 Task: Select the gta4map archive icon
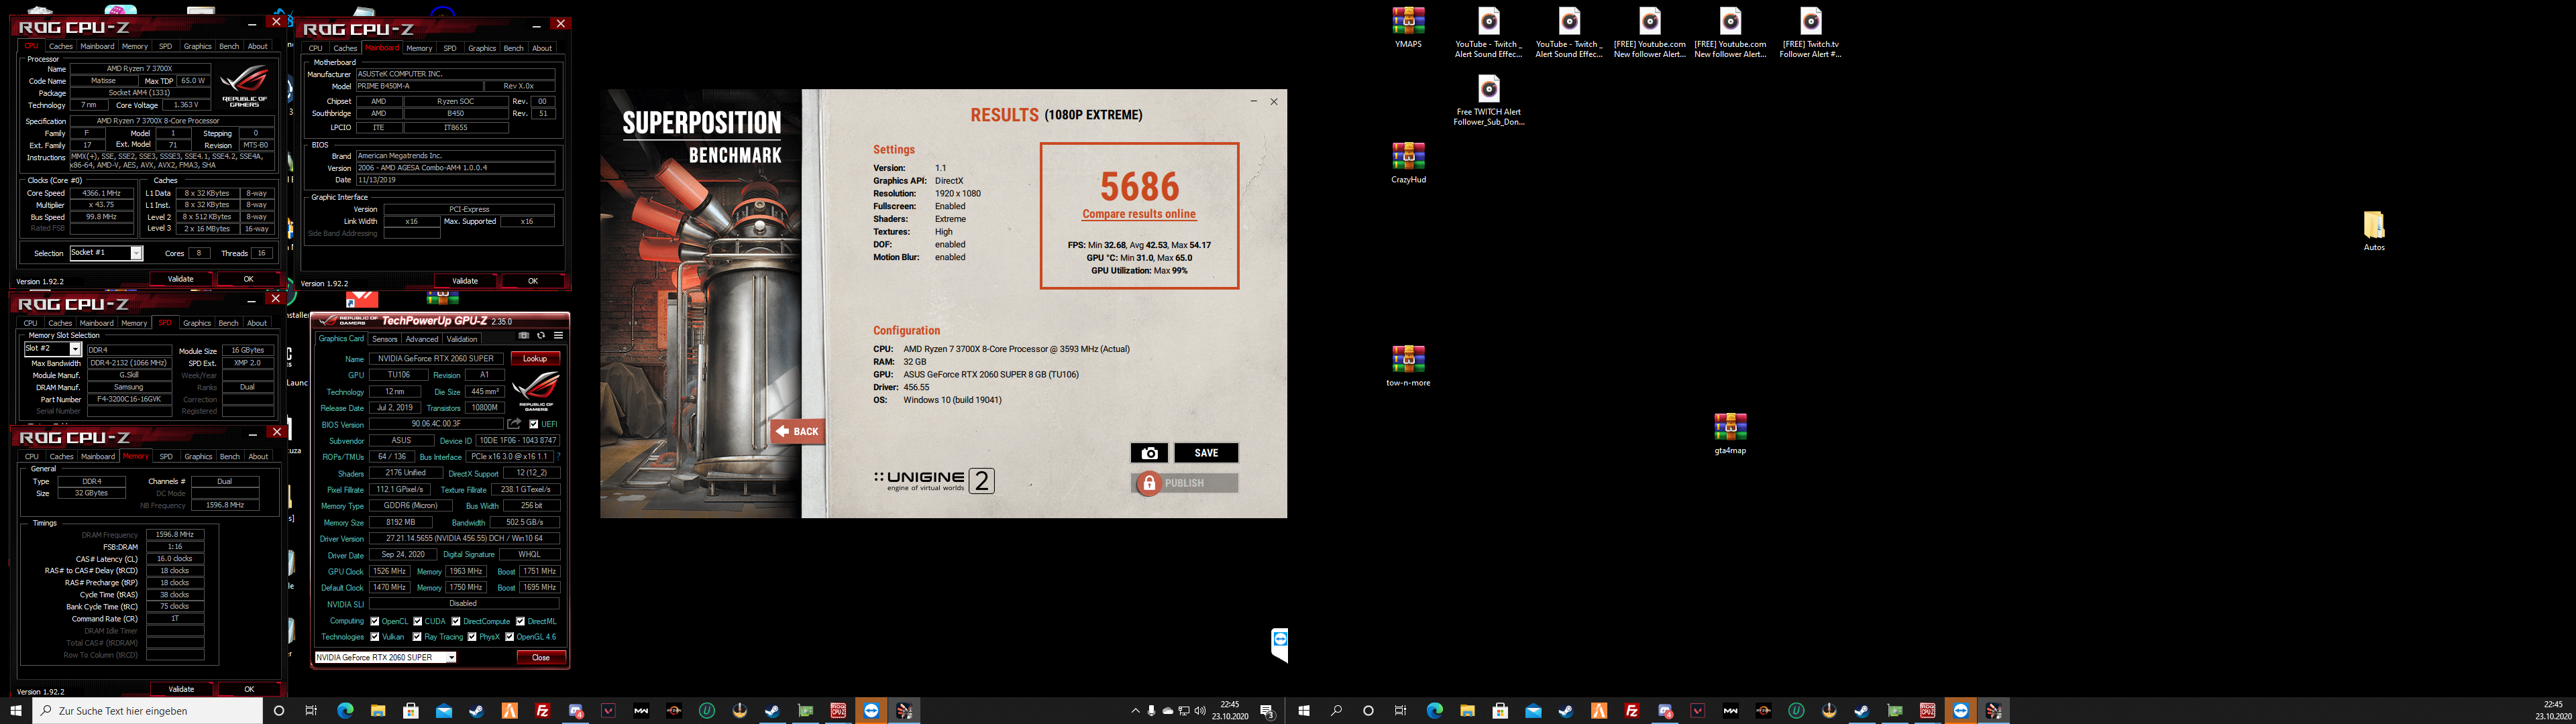coord(1730,434)
